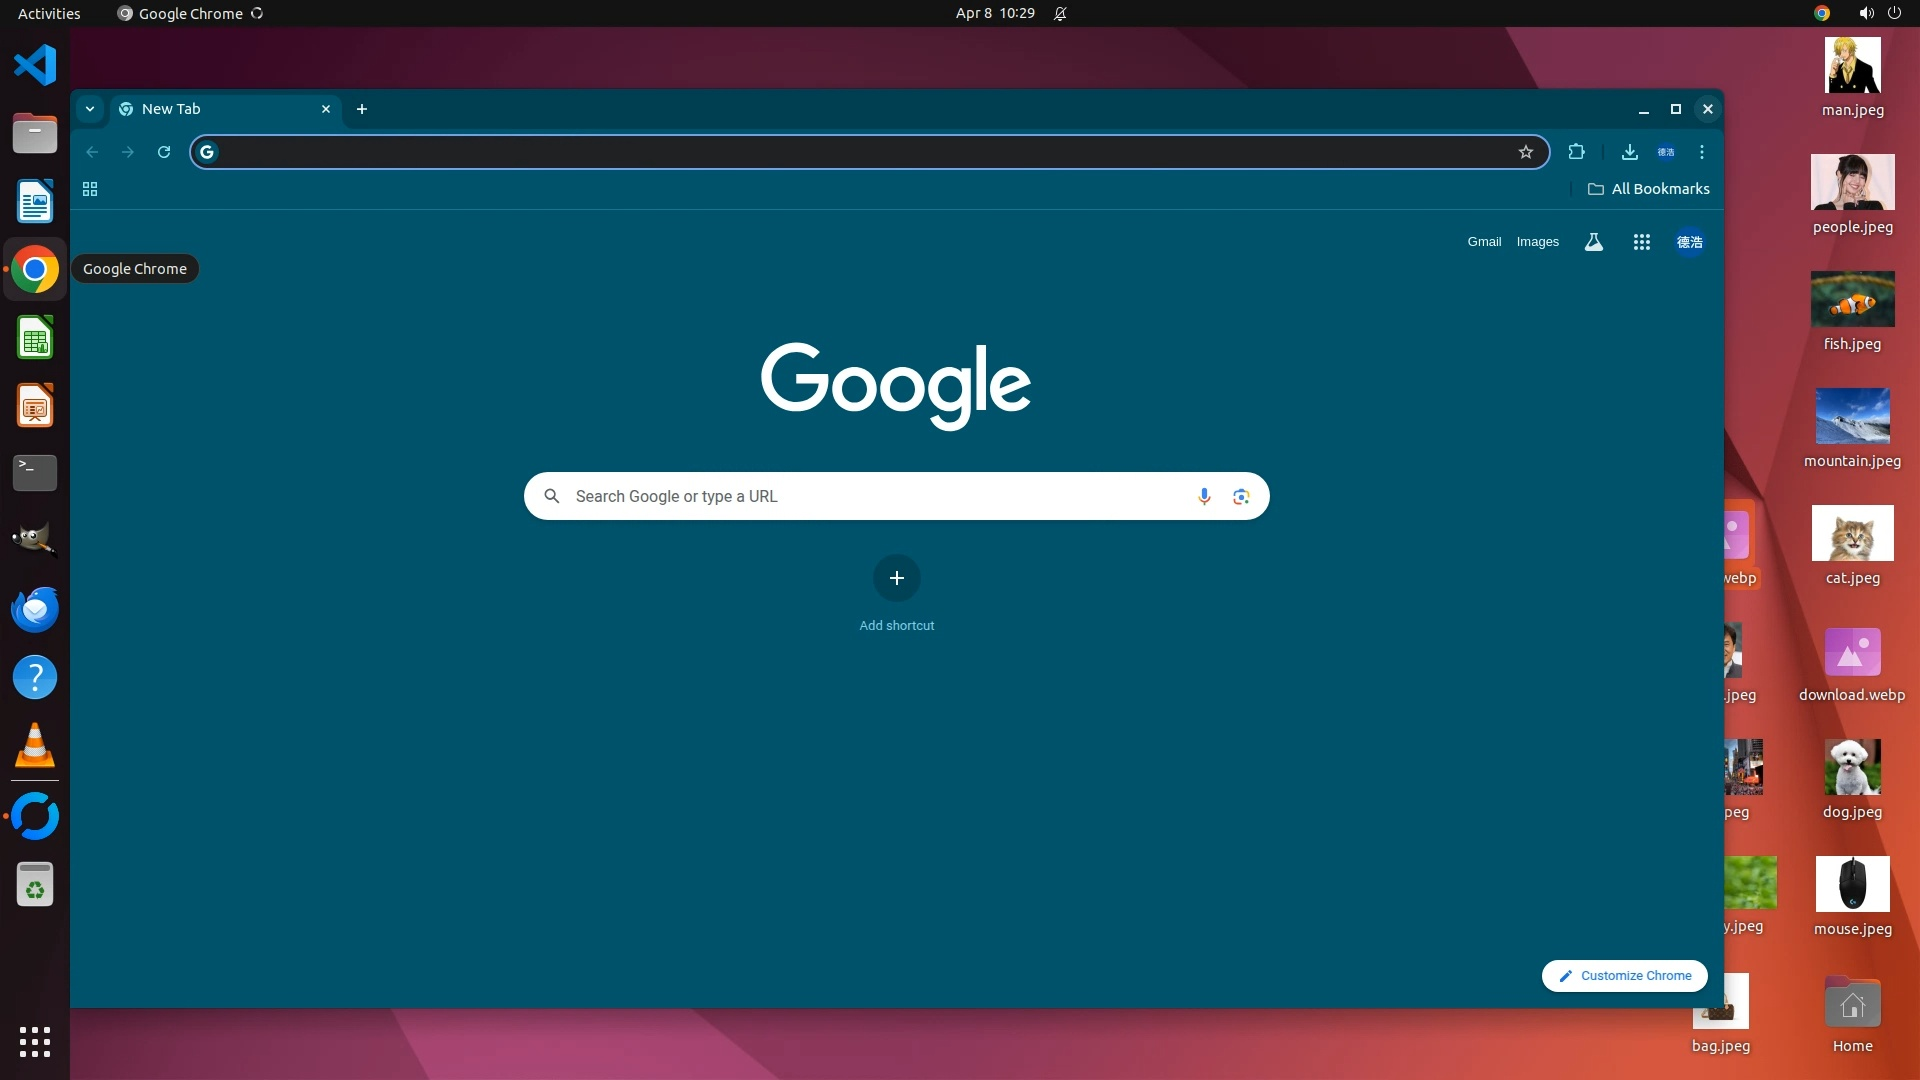Click the voice search microphone icon

click(1204, 496)
